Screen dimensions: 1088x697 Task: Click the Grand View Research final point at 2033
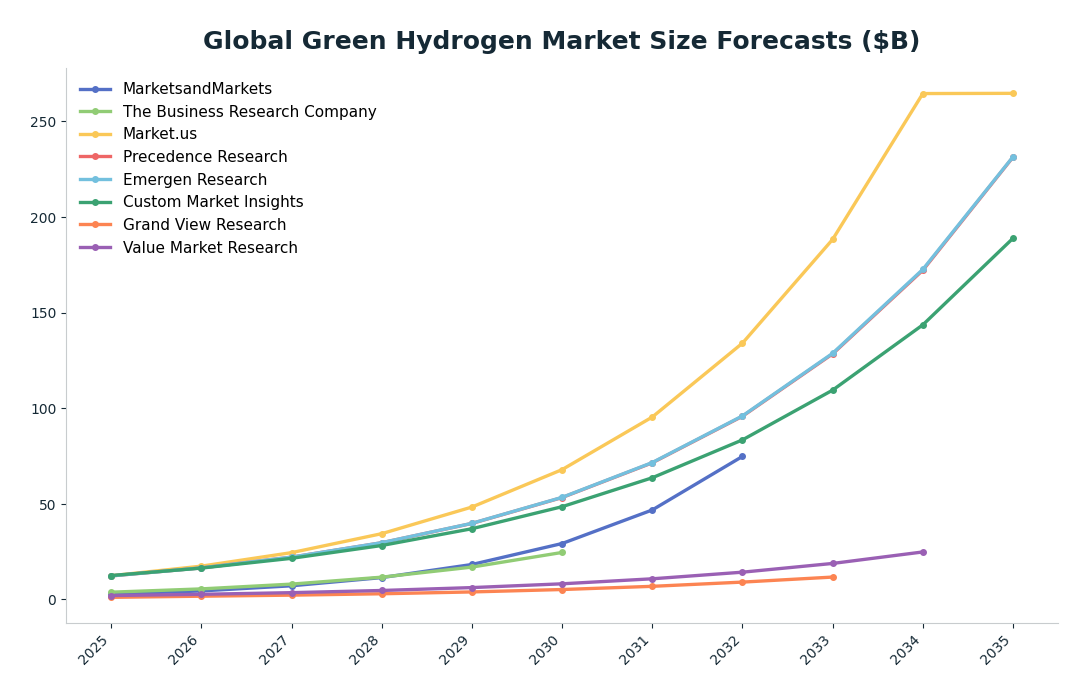[833, 578]
